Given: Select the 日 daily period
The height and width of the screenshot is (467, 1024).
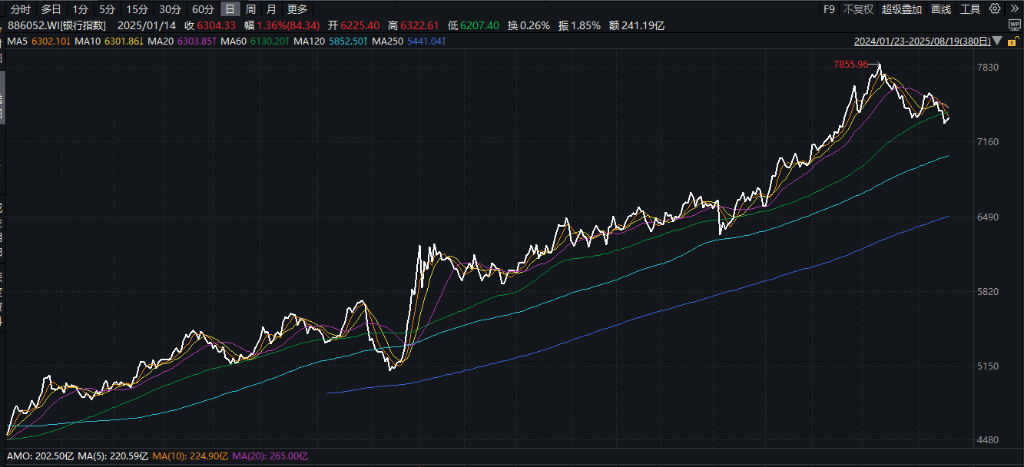Looking at the screenshot, I should [x=229, y=9].
